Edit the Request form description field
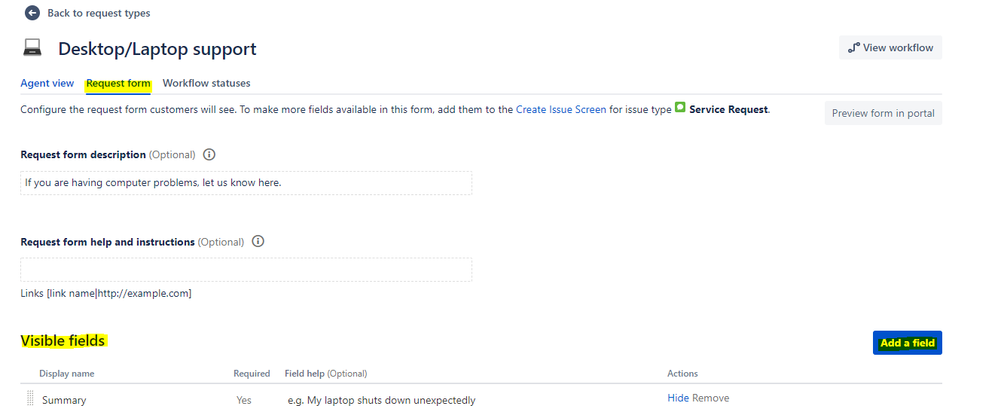Viewport: 998px width, 406px height. [x=246, y=183]
